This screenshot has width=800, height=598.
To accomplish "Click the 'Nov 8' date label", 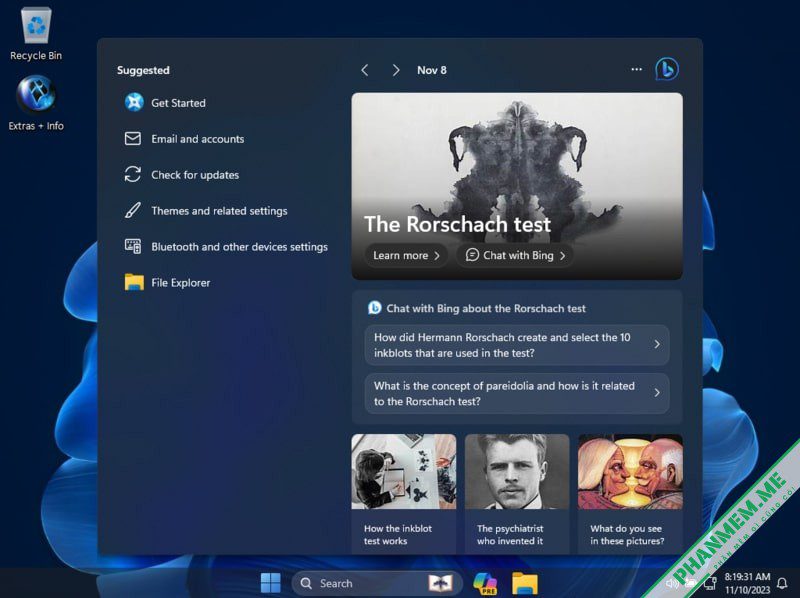I will (x=432, y=70).
